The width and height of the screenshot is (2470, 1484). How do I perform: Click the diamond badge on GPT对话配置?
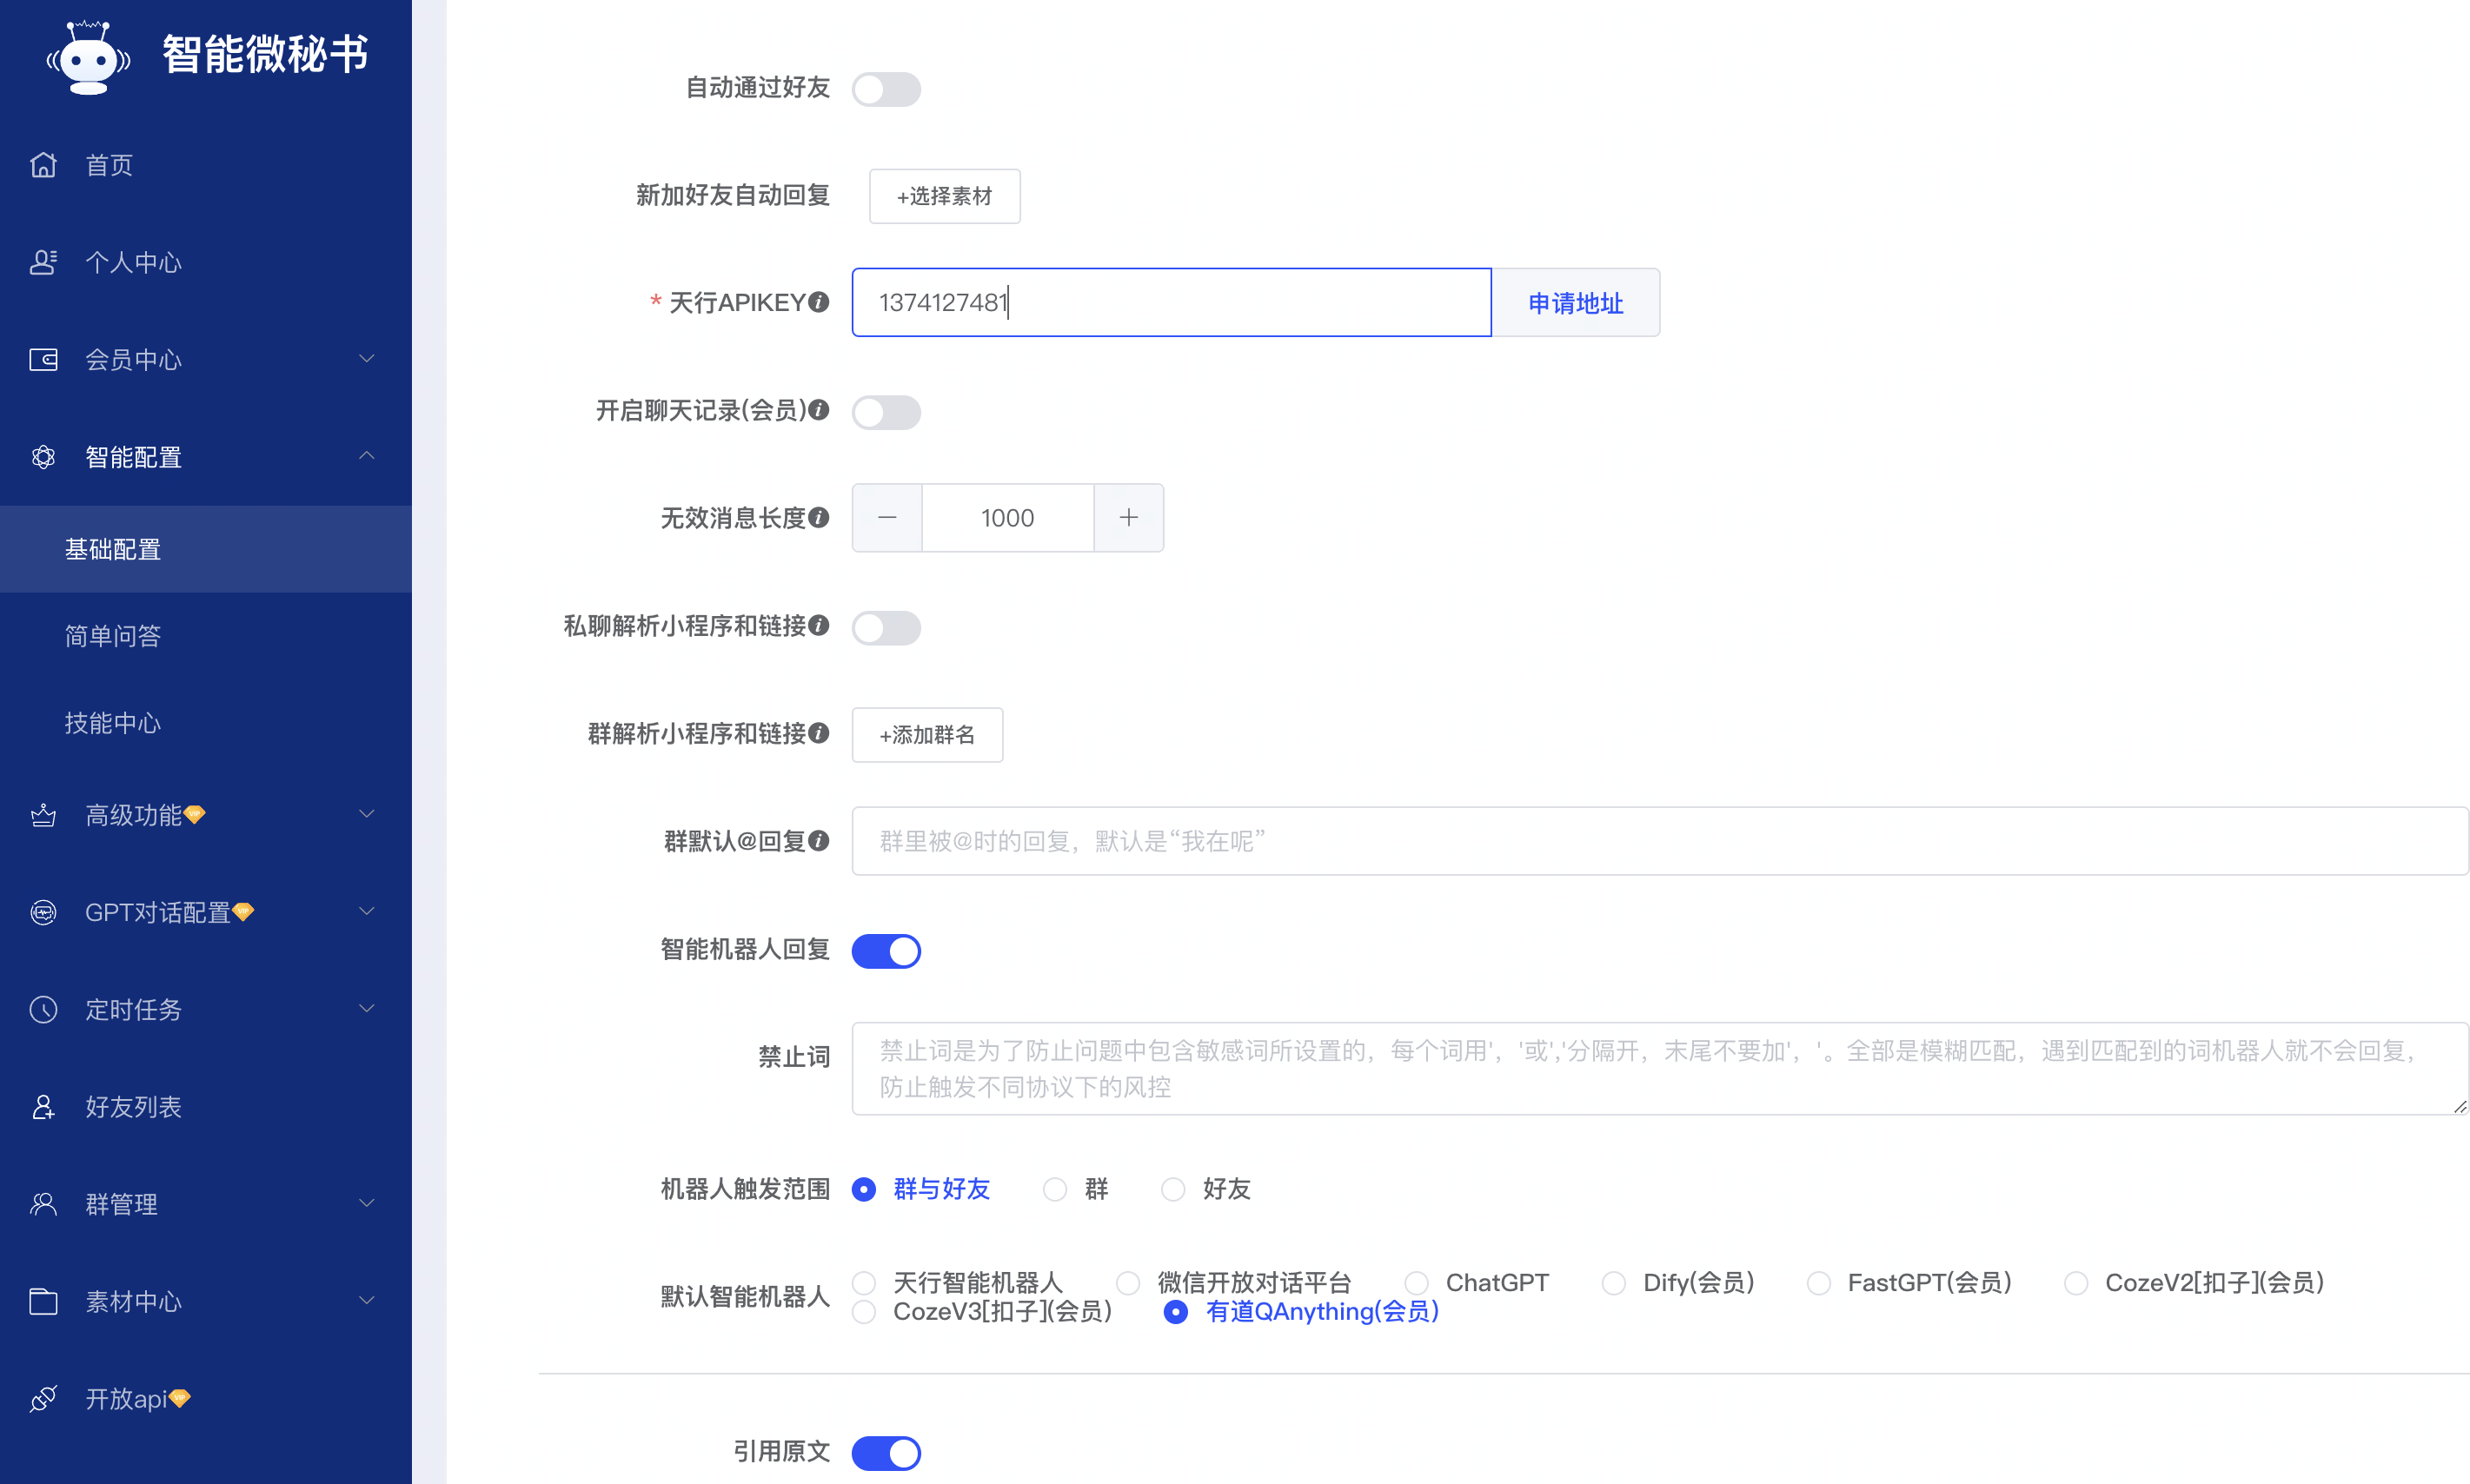coord(243,911)
